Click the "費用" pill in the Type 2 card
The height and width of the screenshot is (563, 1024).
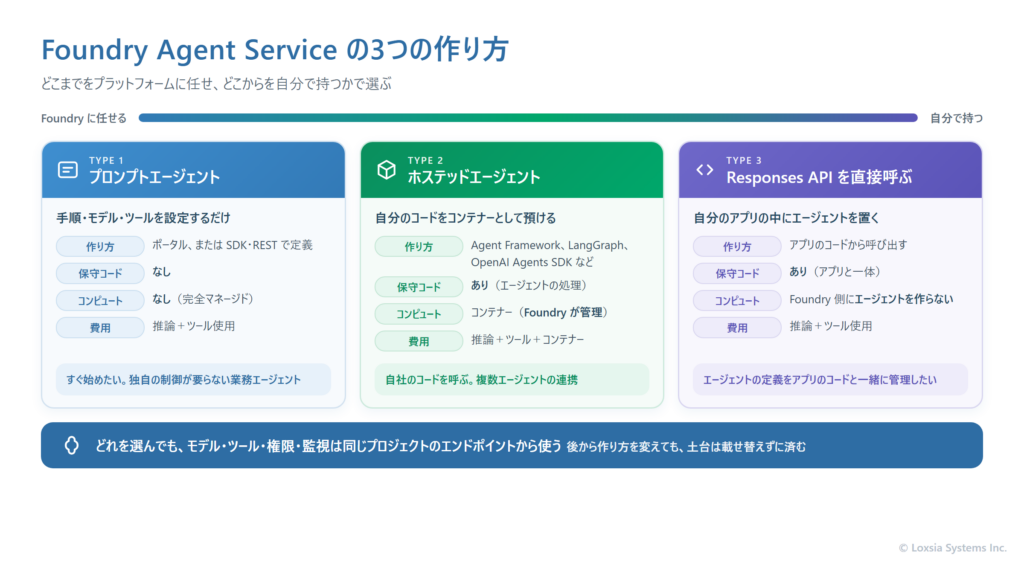pos(419,341)
